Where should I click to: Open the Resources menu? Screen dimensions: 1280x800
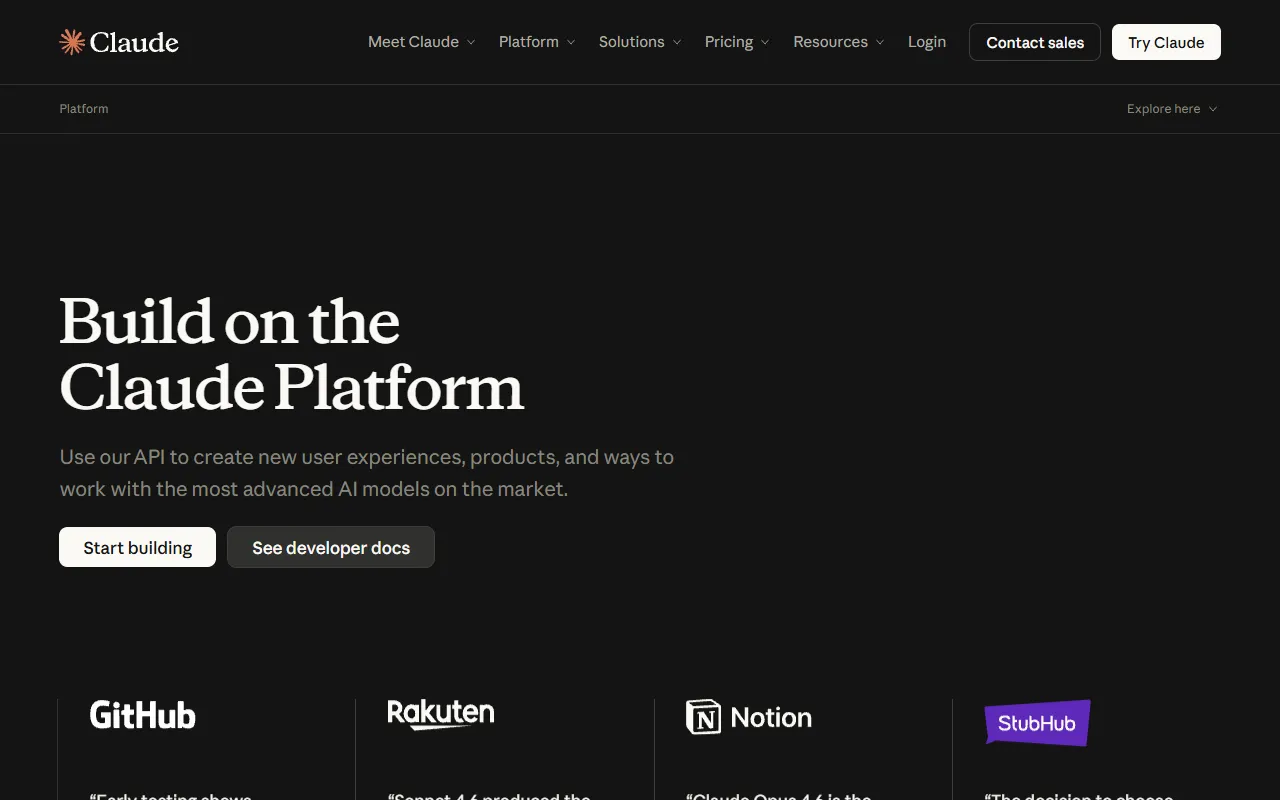[x=838, y=42]
